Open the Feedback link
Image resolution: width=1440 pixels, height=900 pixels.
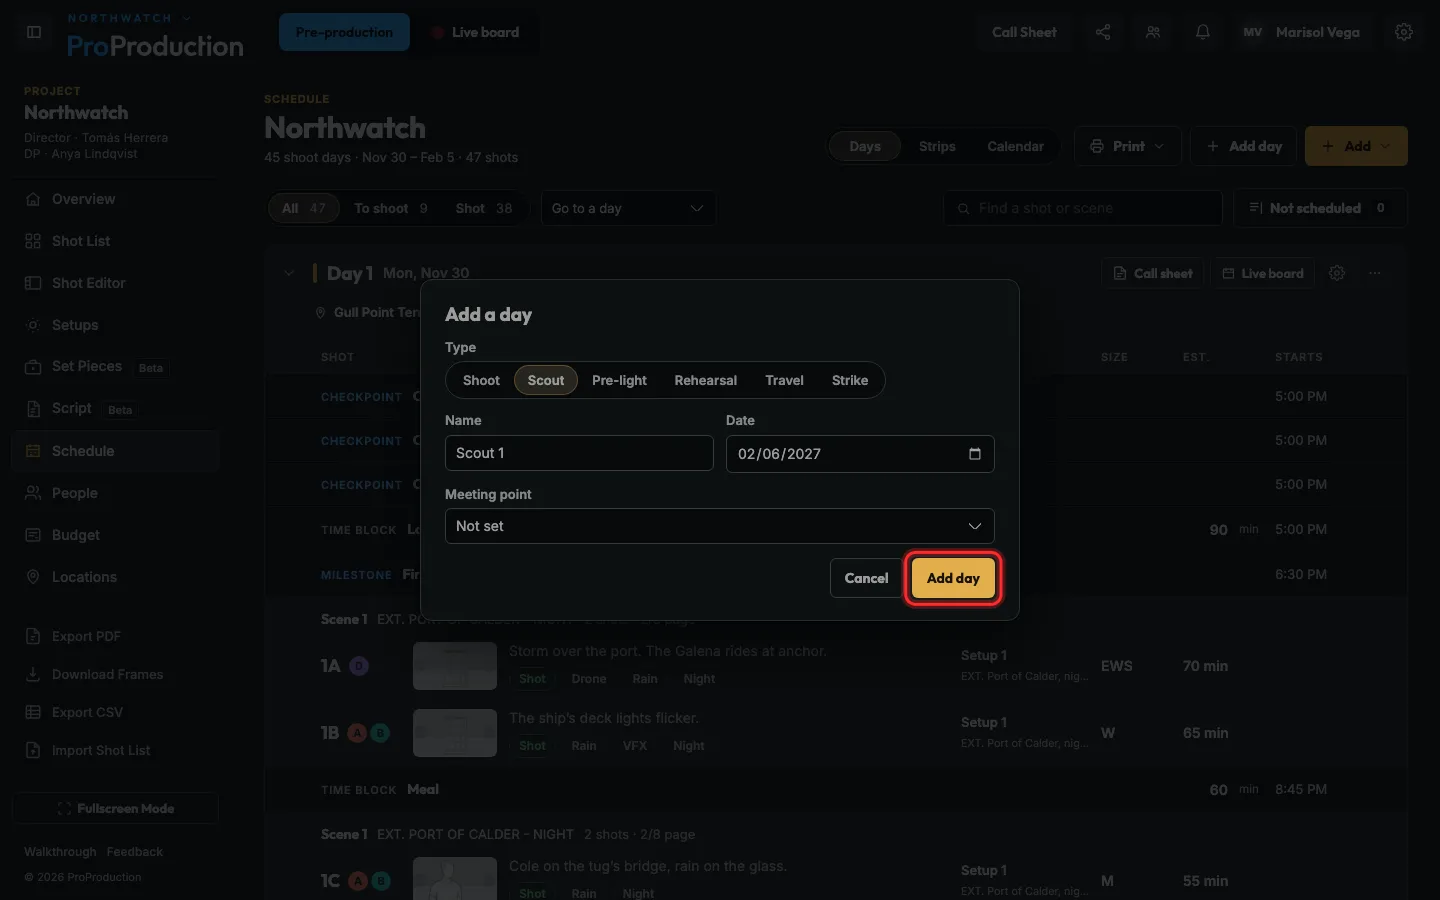coord(135,852)
